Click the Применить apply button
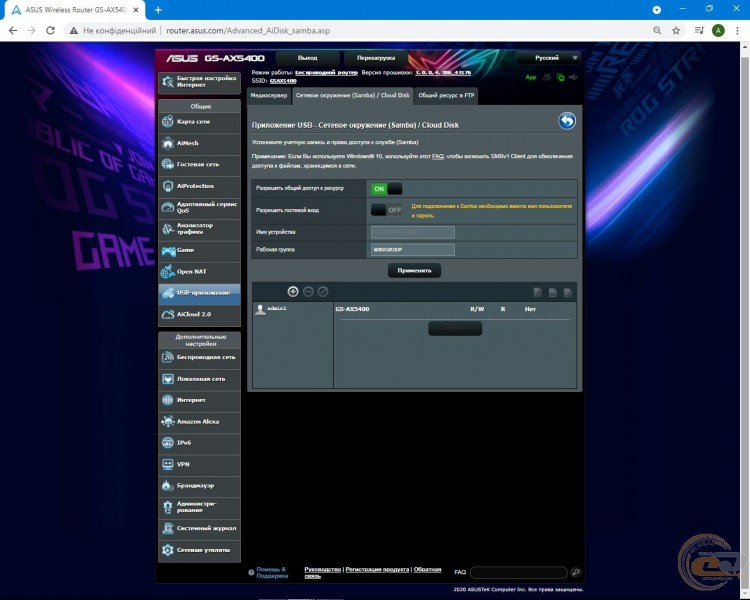Screen dimensions: 750x600 tap(414, 271)
